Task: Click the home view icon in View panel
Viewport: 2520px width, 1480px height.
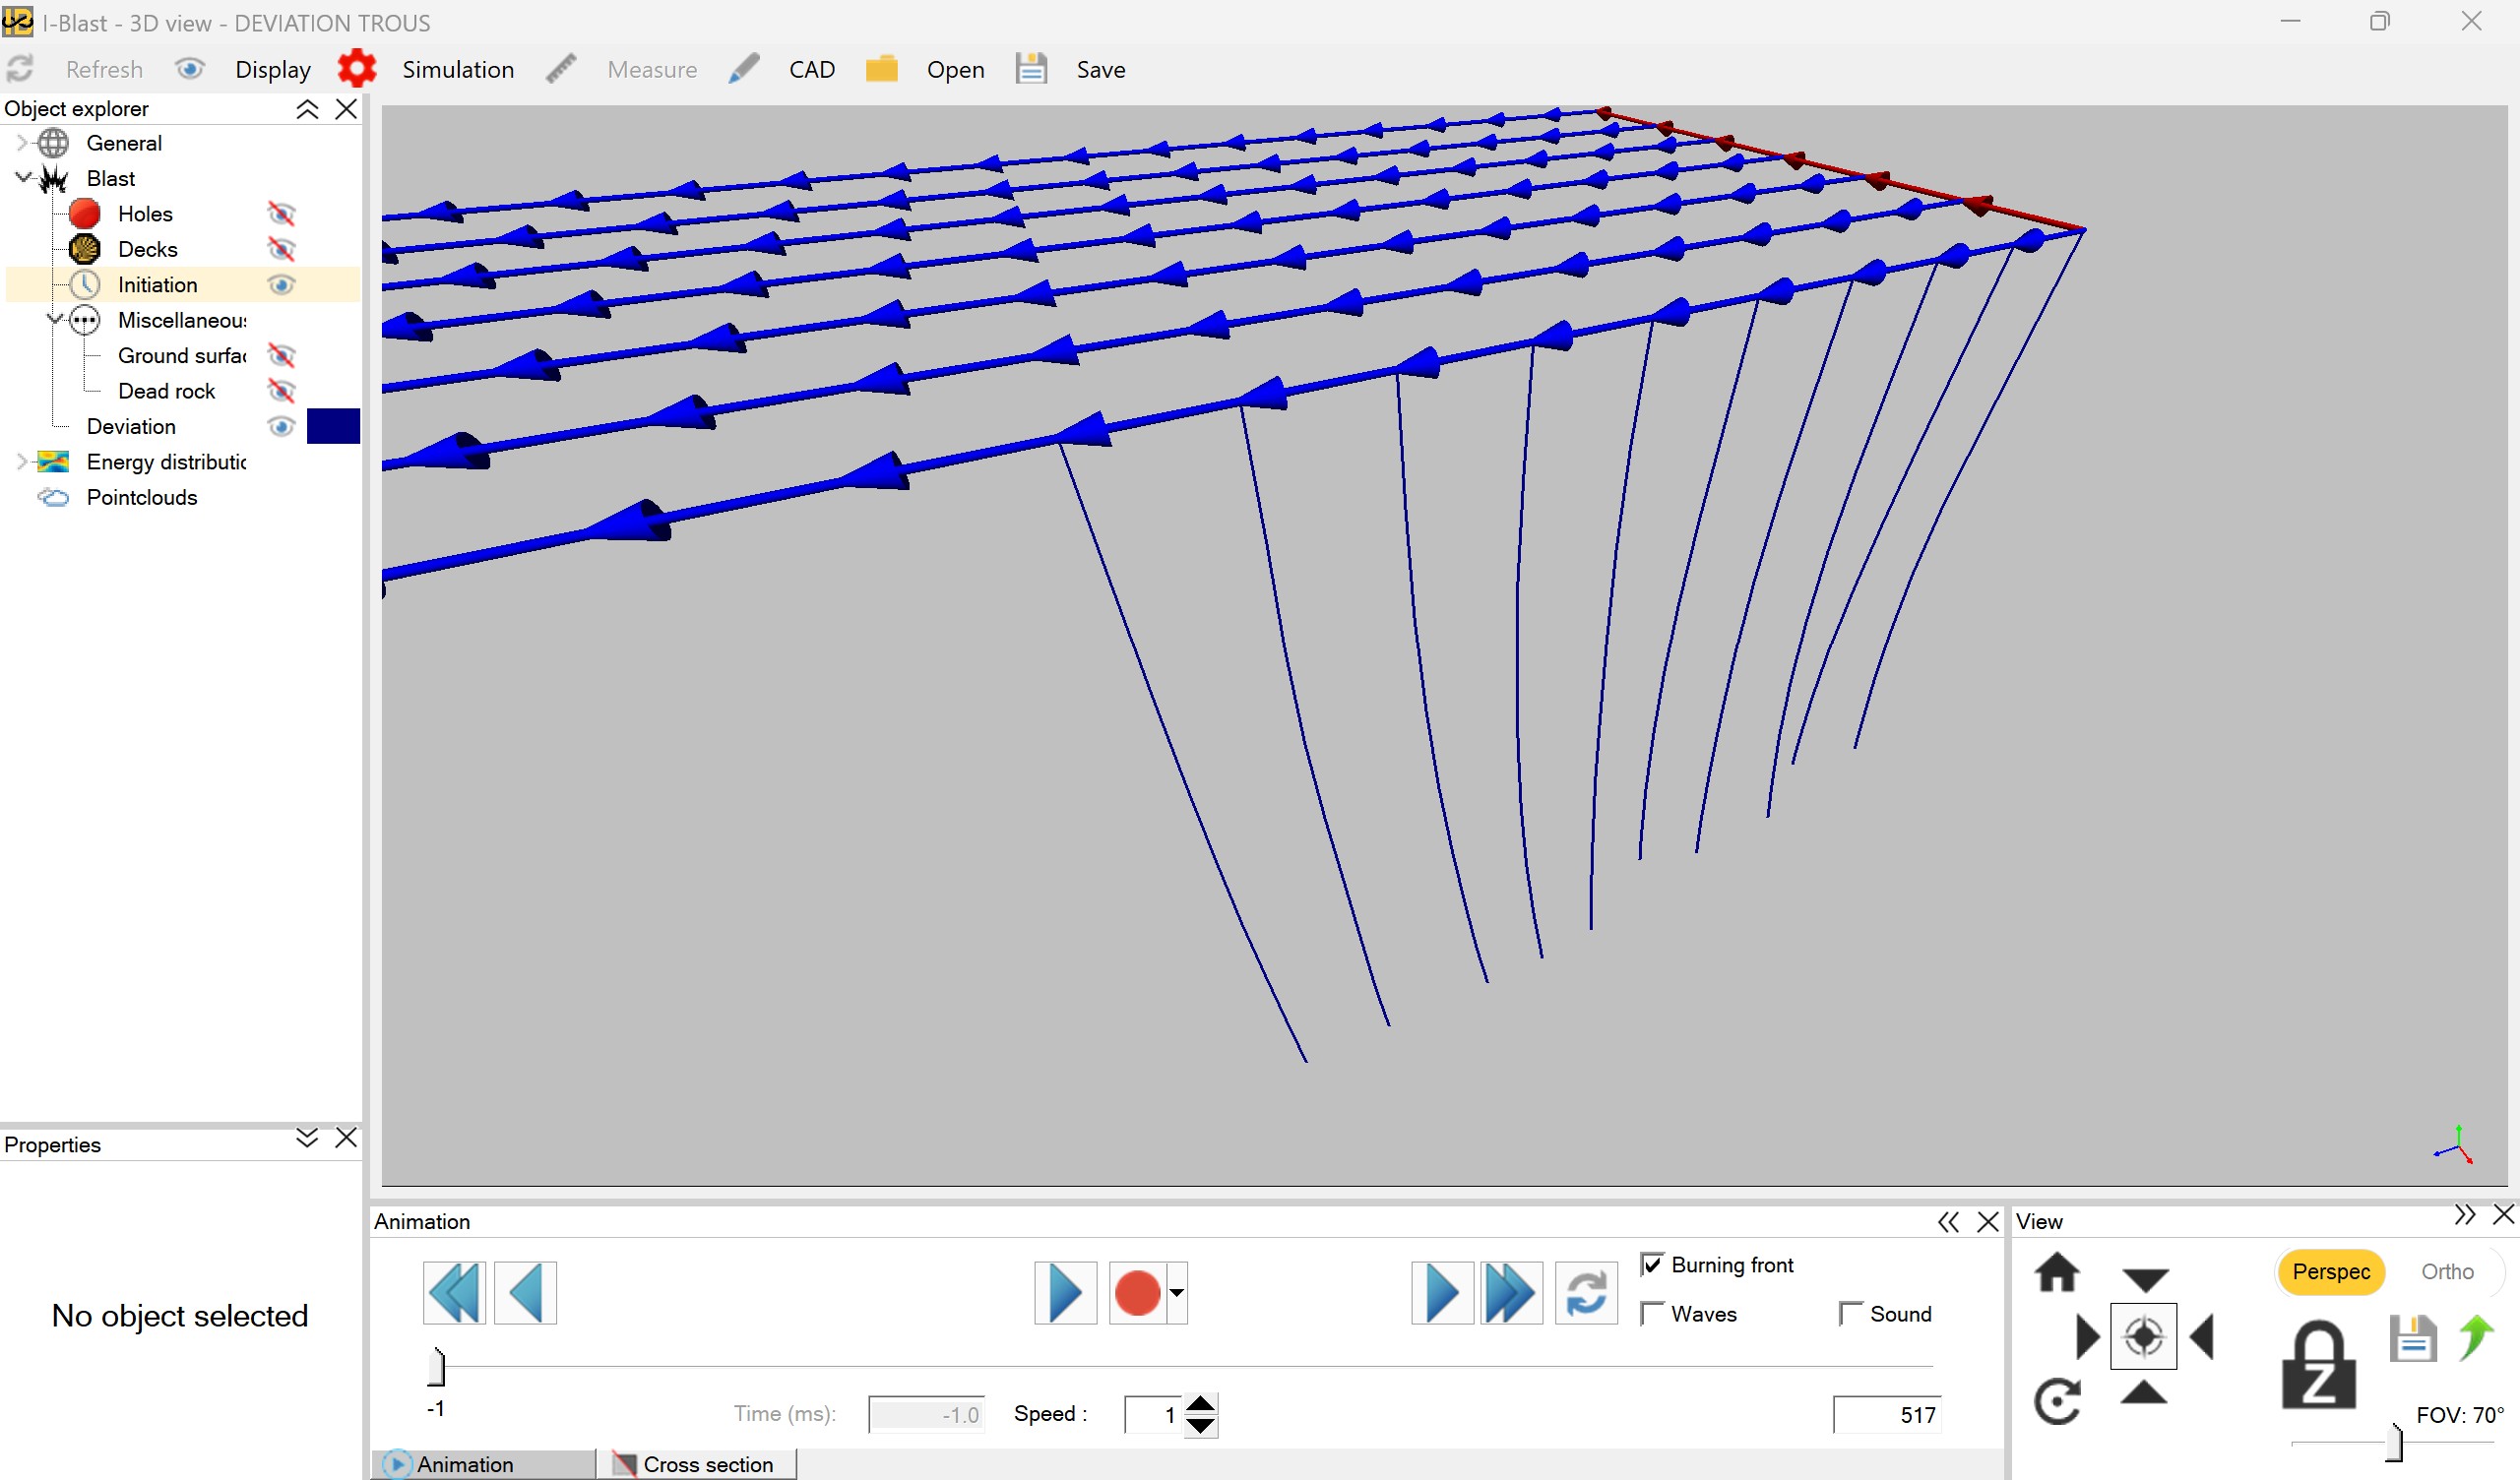Action: pyautogui.click(x=2059, y=1272)
